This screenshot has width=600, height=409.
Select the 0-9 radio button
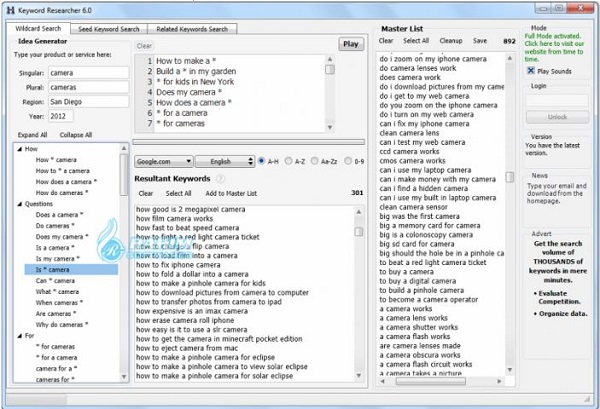tap(348, 161)
